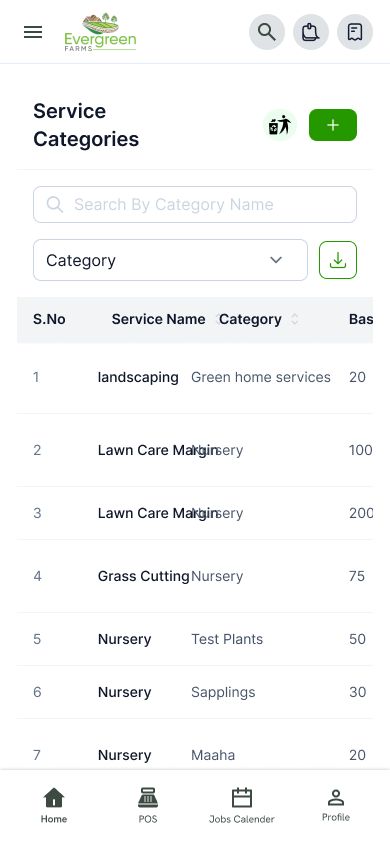Click the Service Name column header
This screenshot has width=390, height=844.
[158, 319]
